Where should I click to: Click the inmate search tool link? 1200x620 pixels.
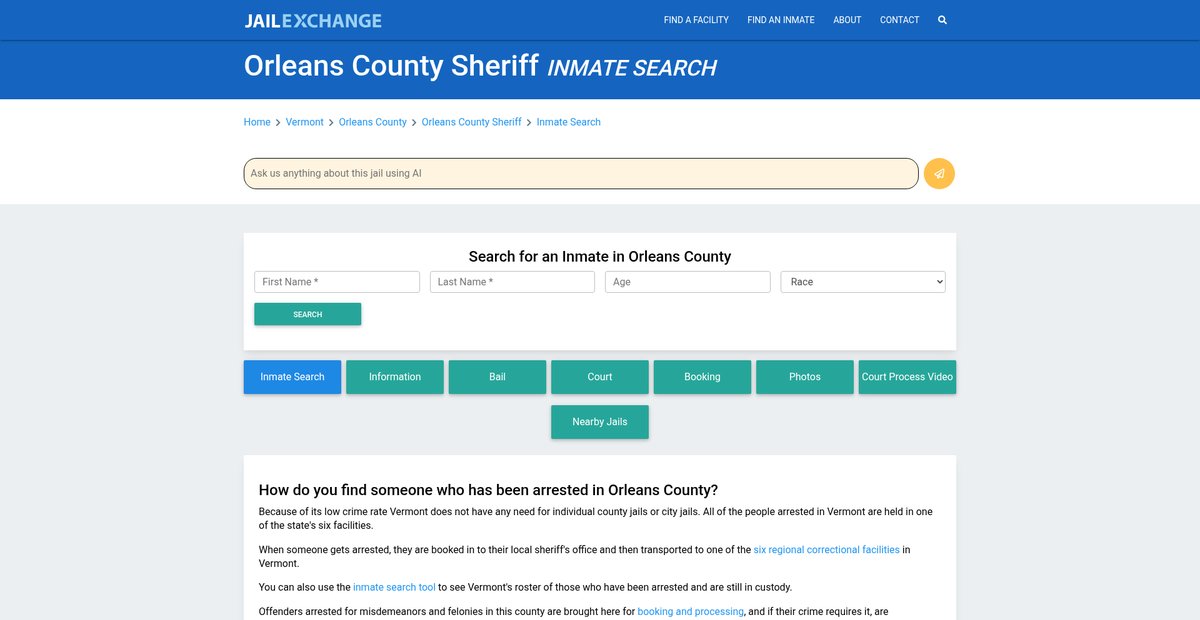coord(394,587)
